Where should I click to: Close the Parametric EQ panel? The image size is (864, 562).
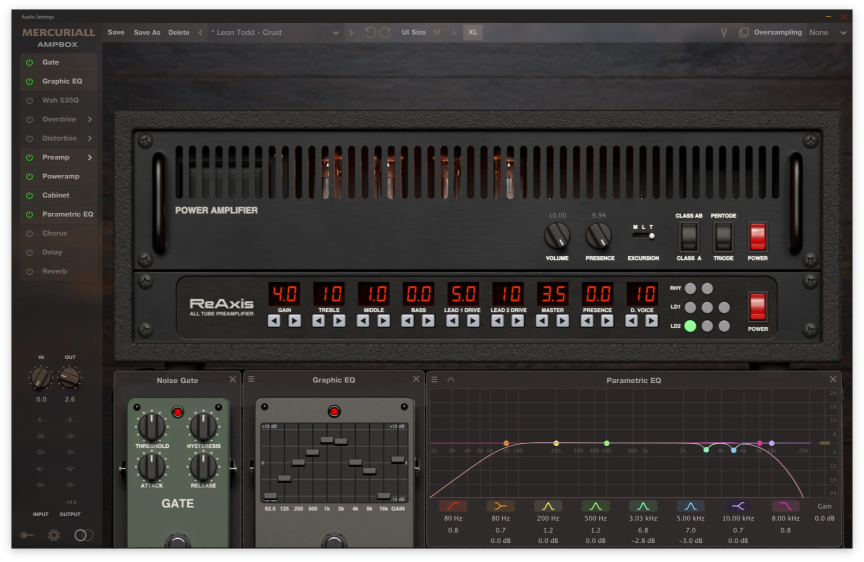(833, 380)
